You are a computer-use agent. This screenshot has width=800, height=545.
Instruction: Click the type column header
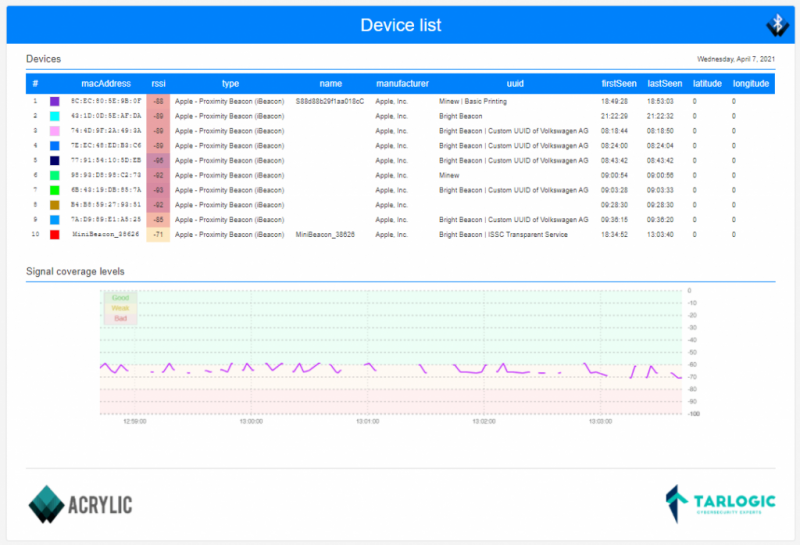click(x=230, y=84)
